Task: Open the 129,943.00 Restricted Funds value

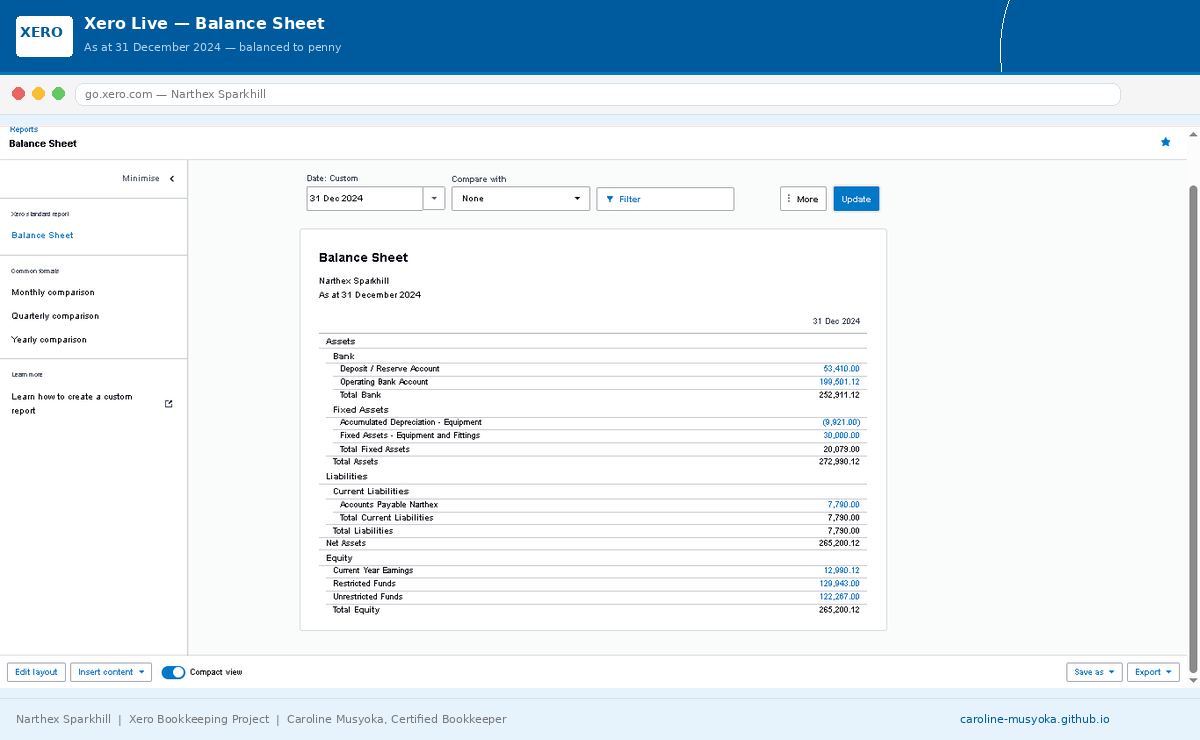Action: coord(839,584)
